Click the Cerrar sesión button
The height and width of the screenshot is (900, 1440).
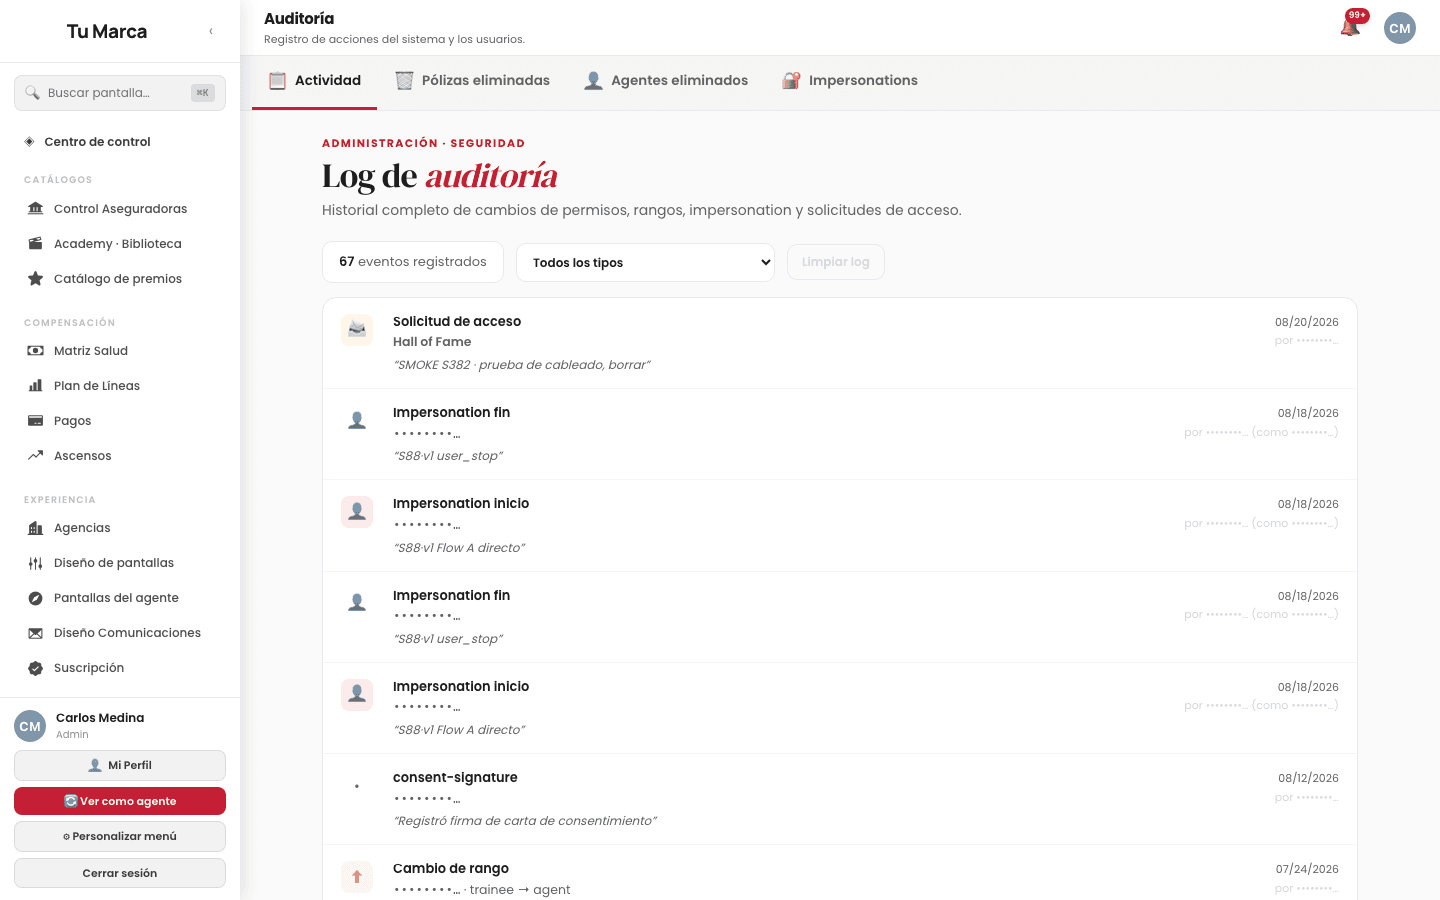click(x=120, y=873)
